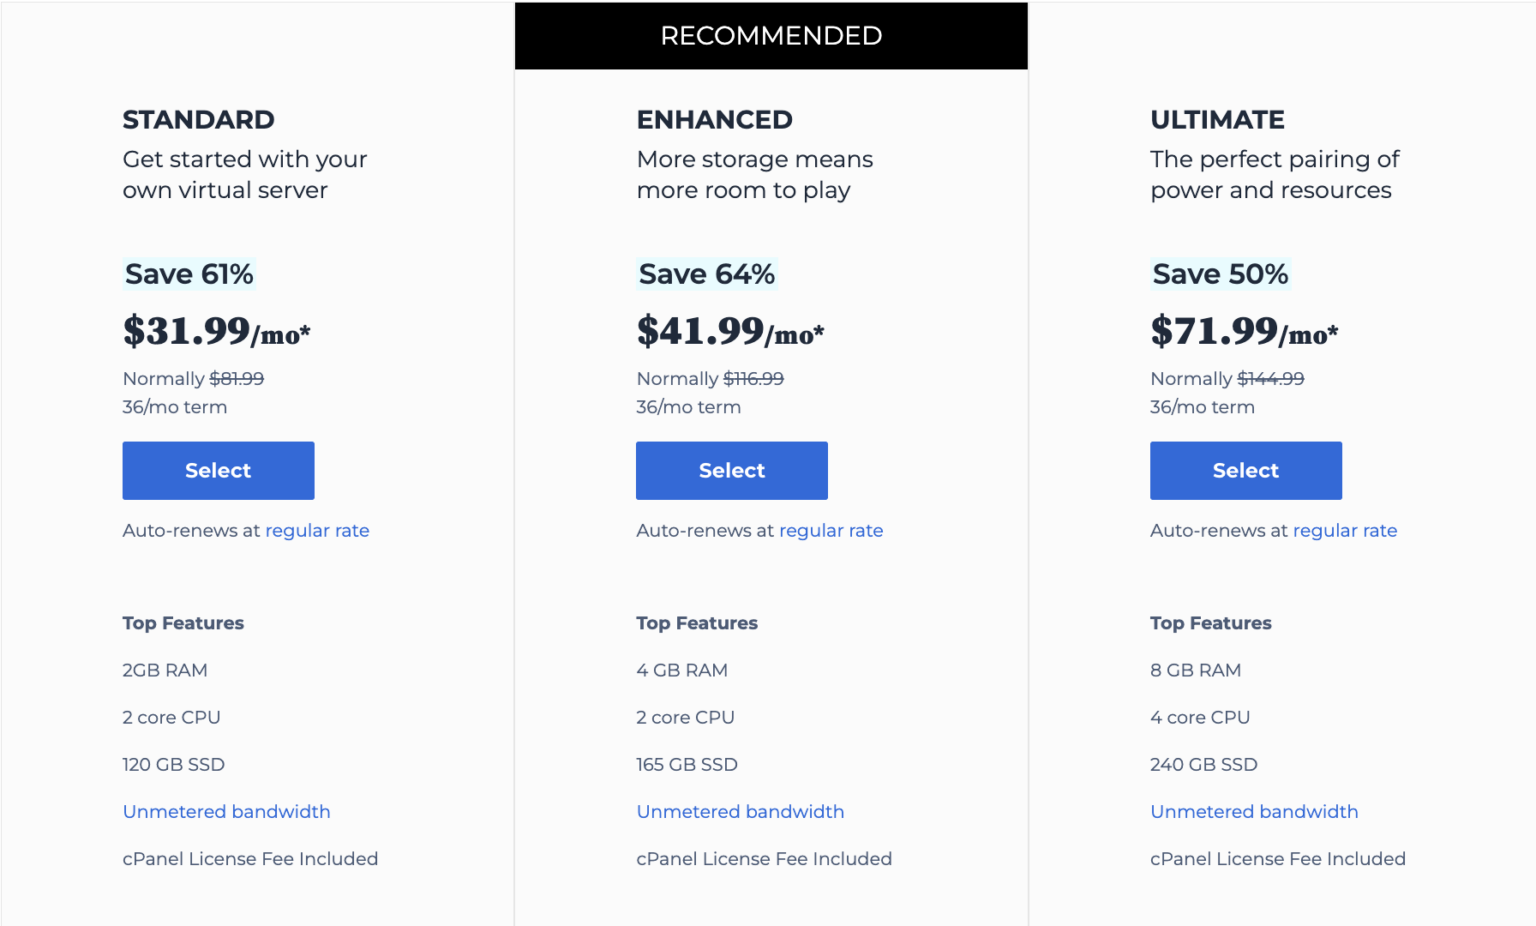The width and height of the screenshot is (1536, 926).
Task: Click the $31.99/mo price text
Action: click(216, 331)
